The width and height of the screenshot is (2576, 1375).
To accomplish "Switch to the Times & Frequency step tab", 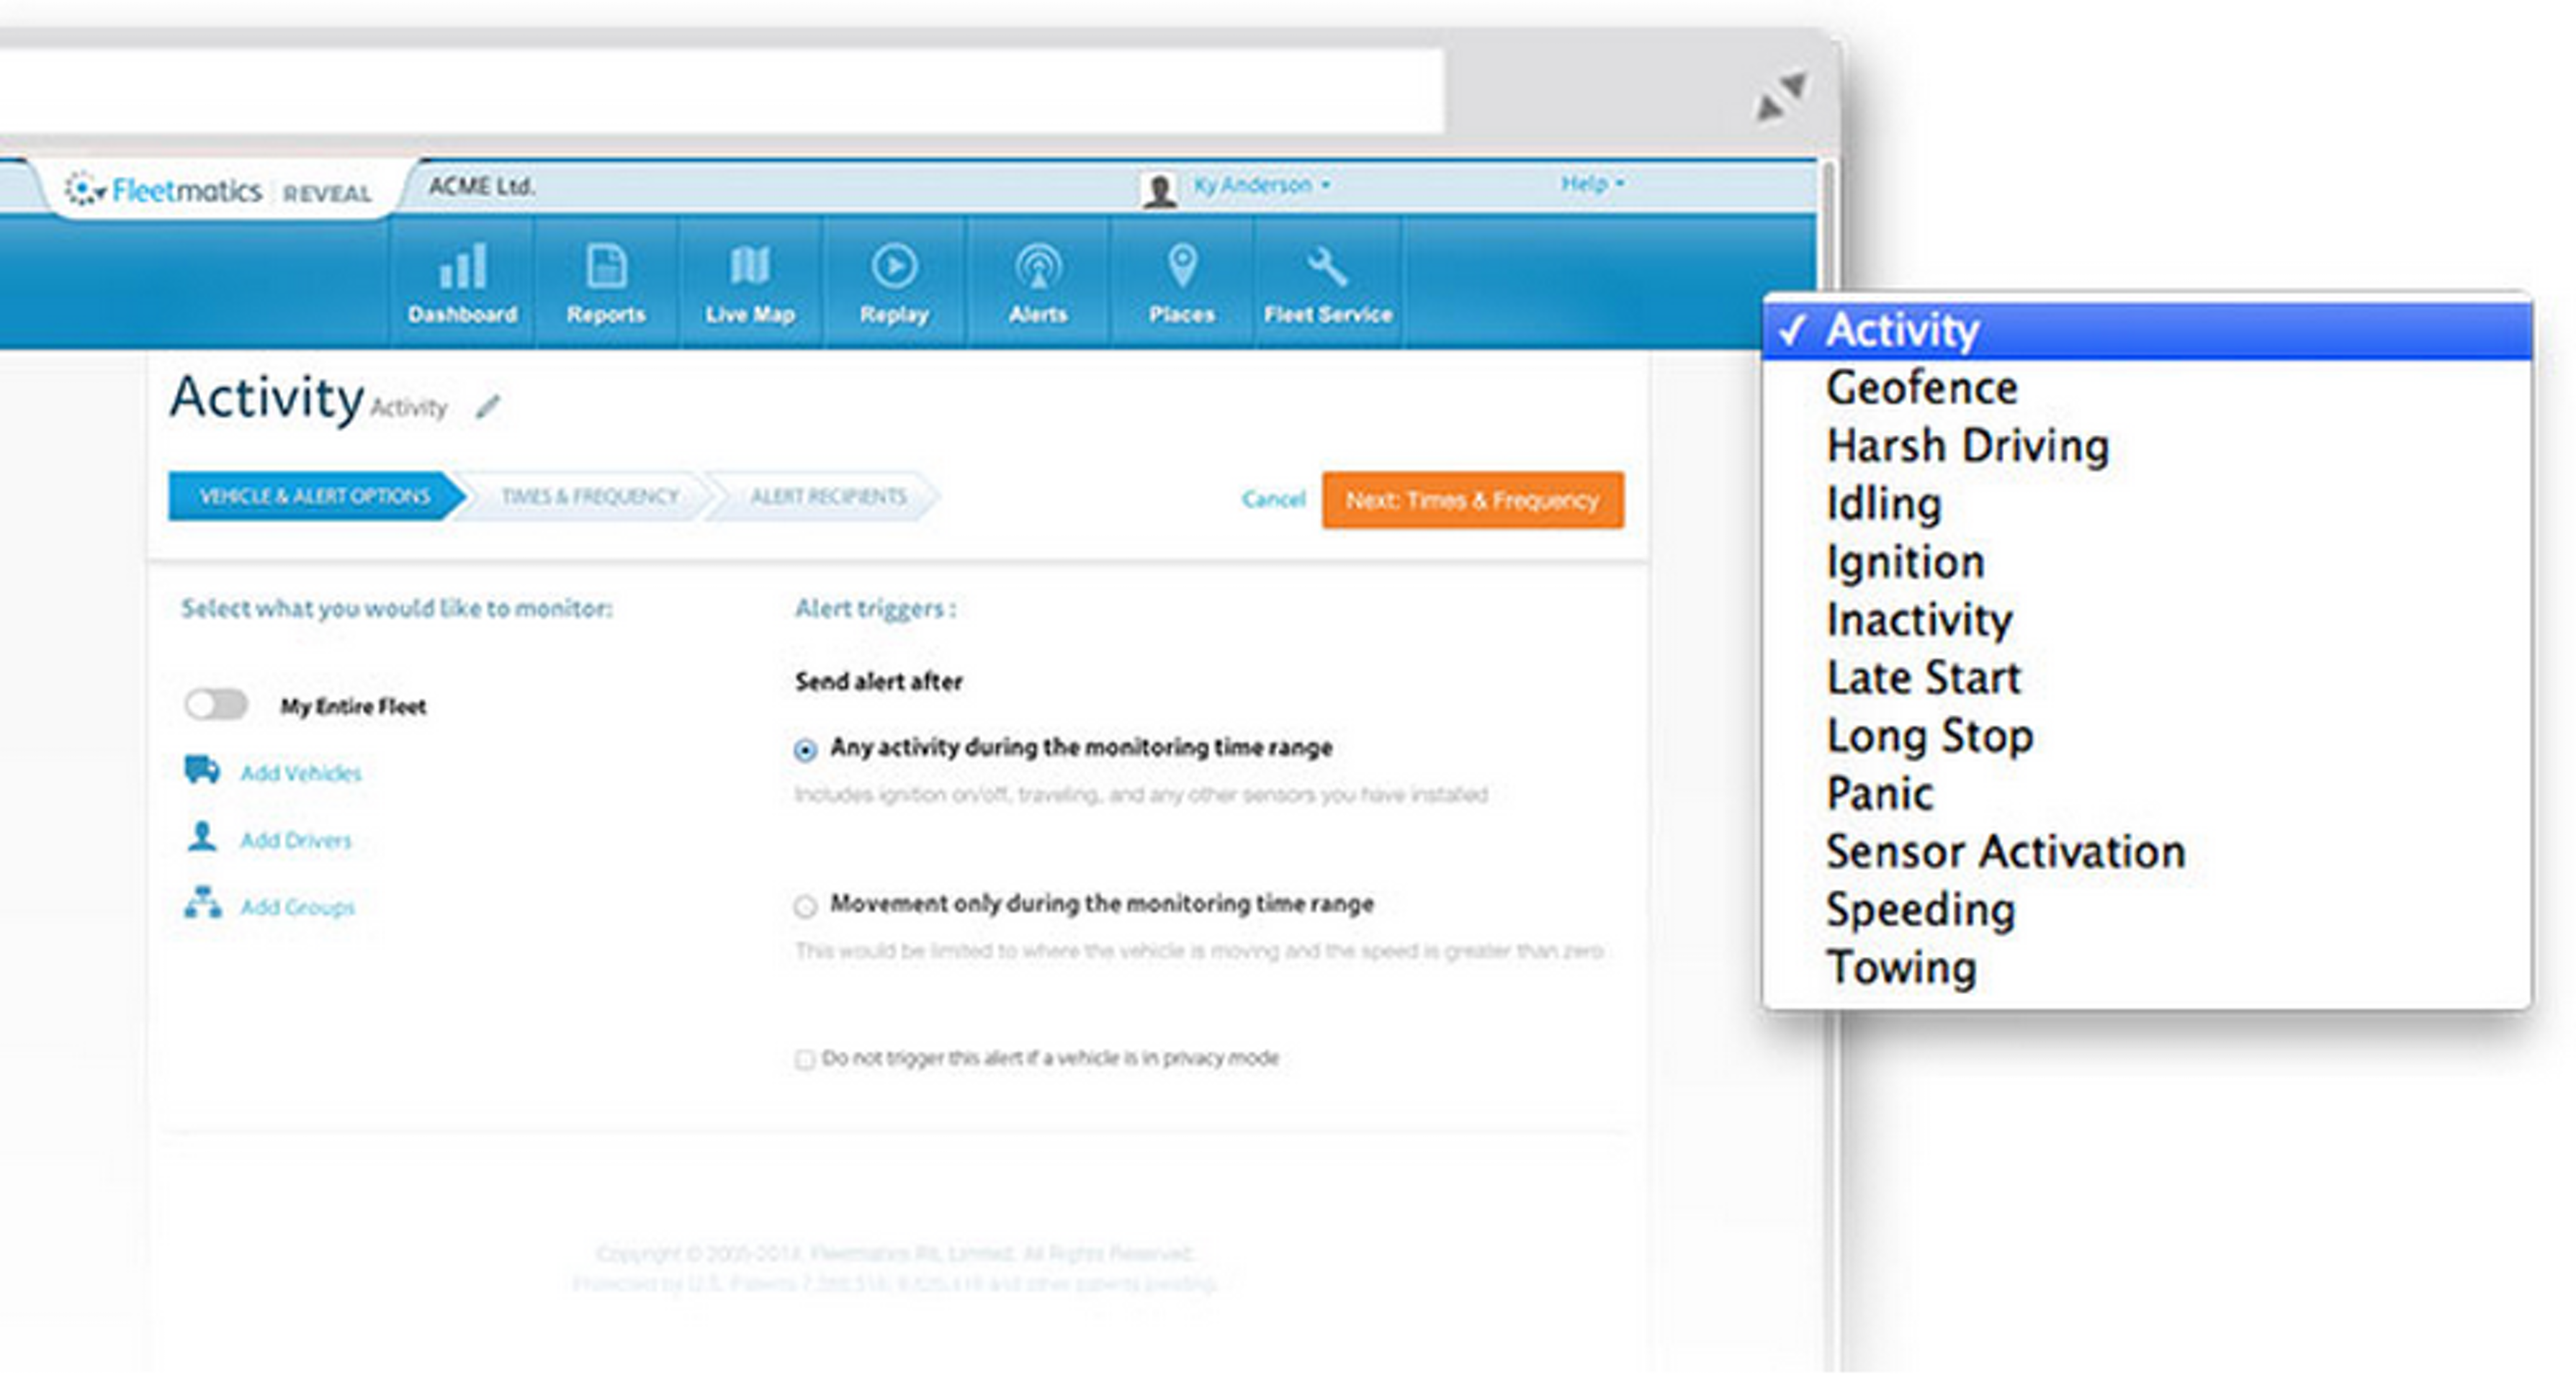I will click(589, 497).
